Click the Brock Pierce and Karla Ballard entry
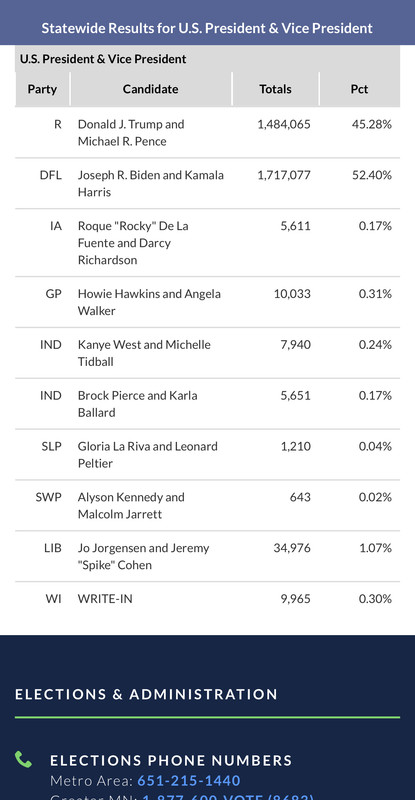 (x=137, y=404)
